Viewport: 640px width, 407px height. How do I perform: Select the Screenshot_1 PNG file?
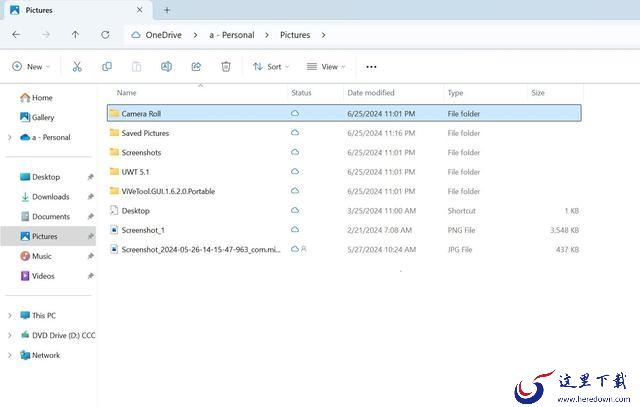tap(142, 230)
